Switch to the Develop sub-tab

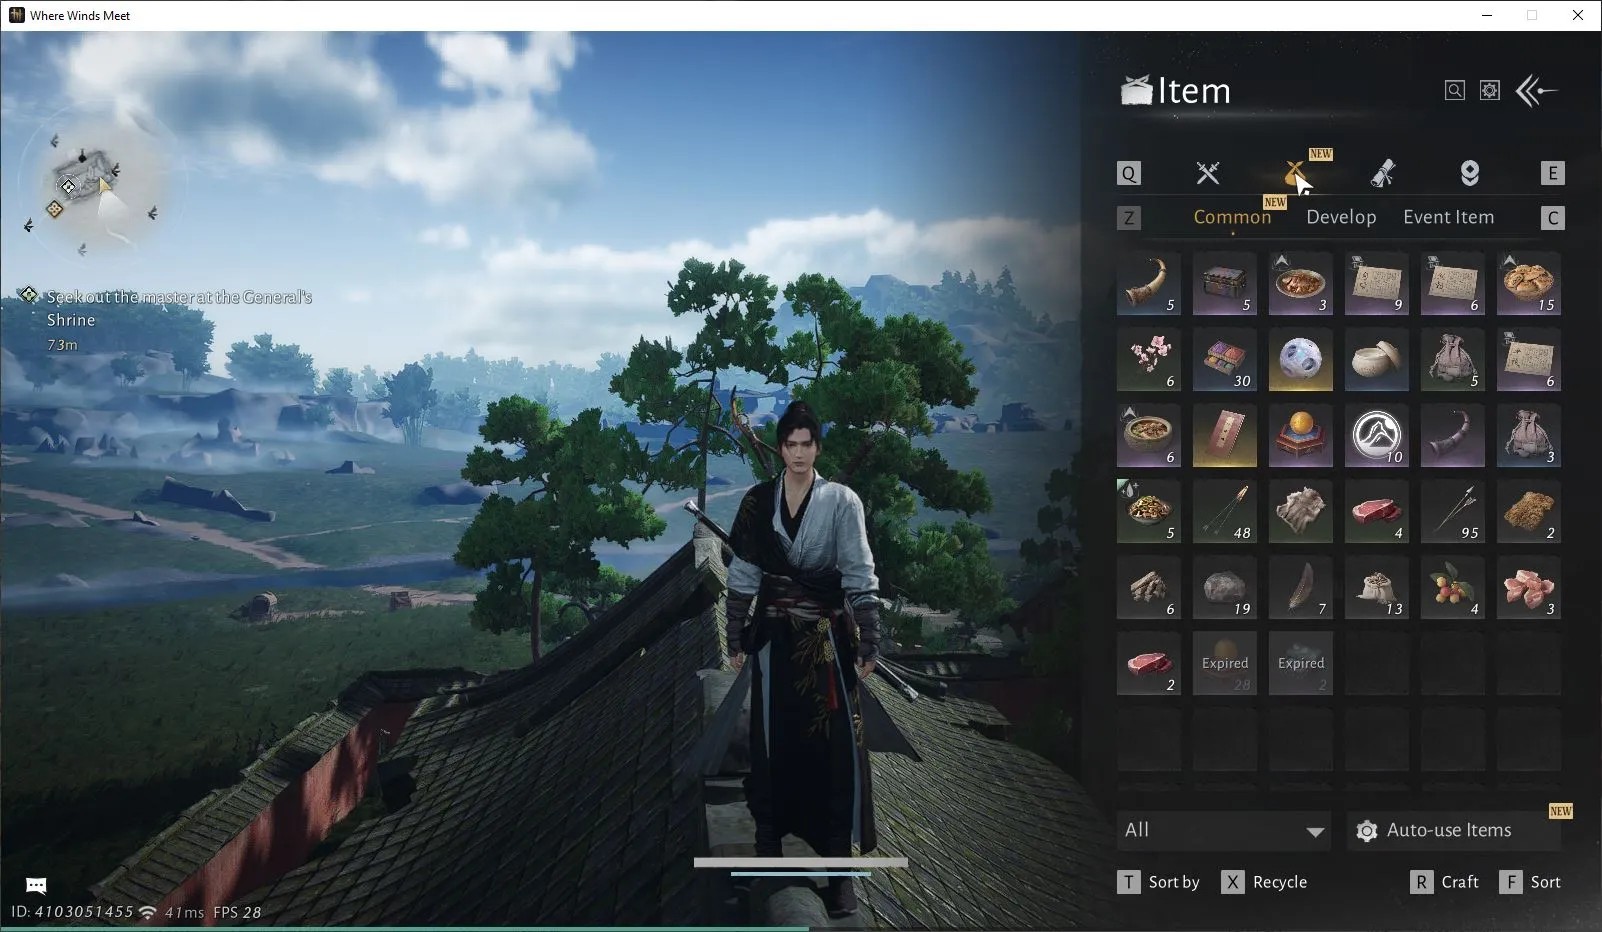(1341, 217)
